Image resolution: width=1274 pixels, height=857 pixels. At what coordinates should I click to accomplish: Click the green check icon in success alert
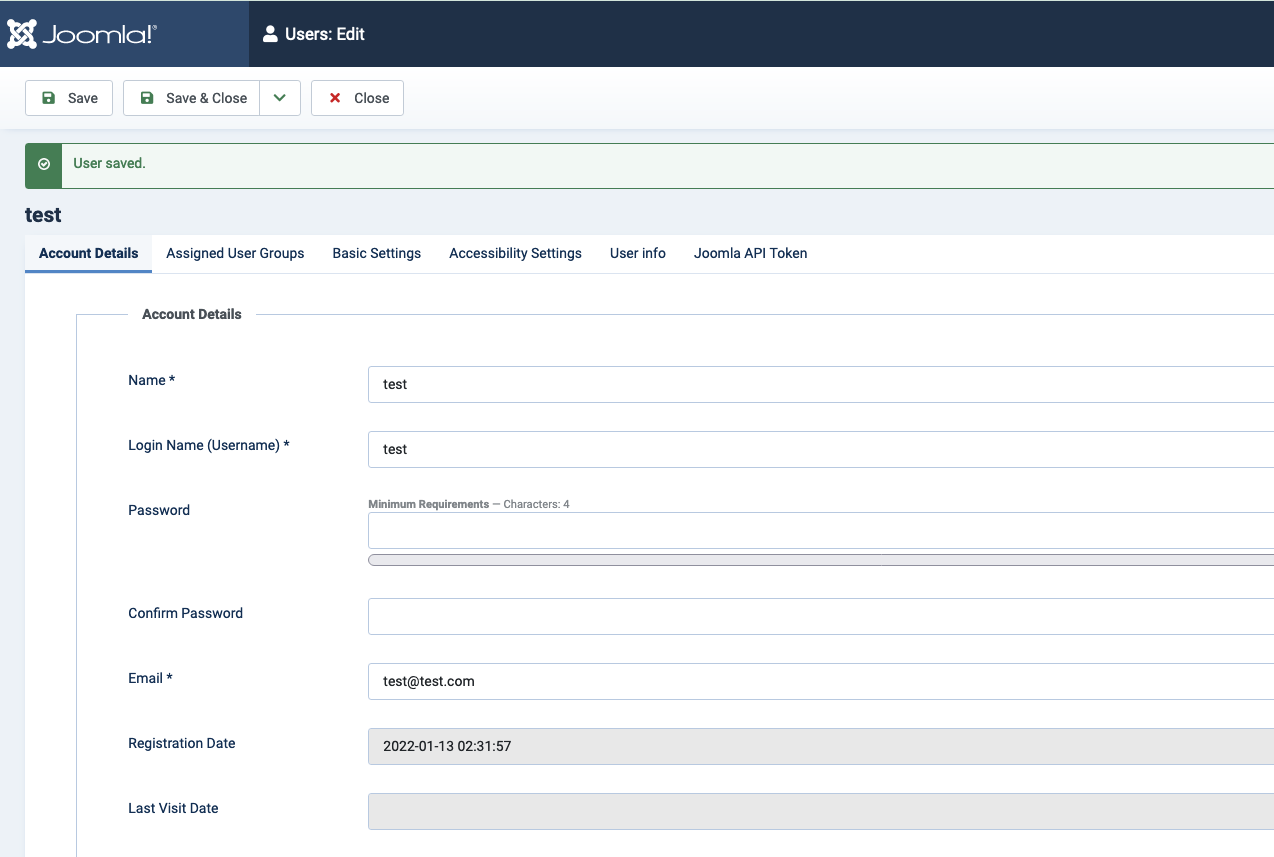(x=44, y=164)
